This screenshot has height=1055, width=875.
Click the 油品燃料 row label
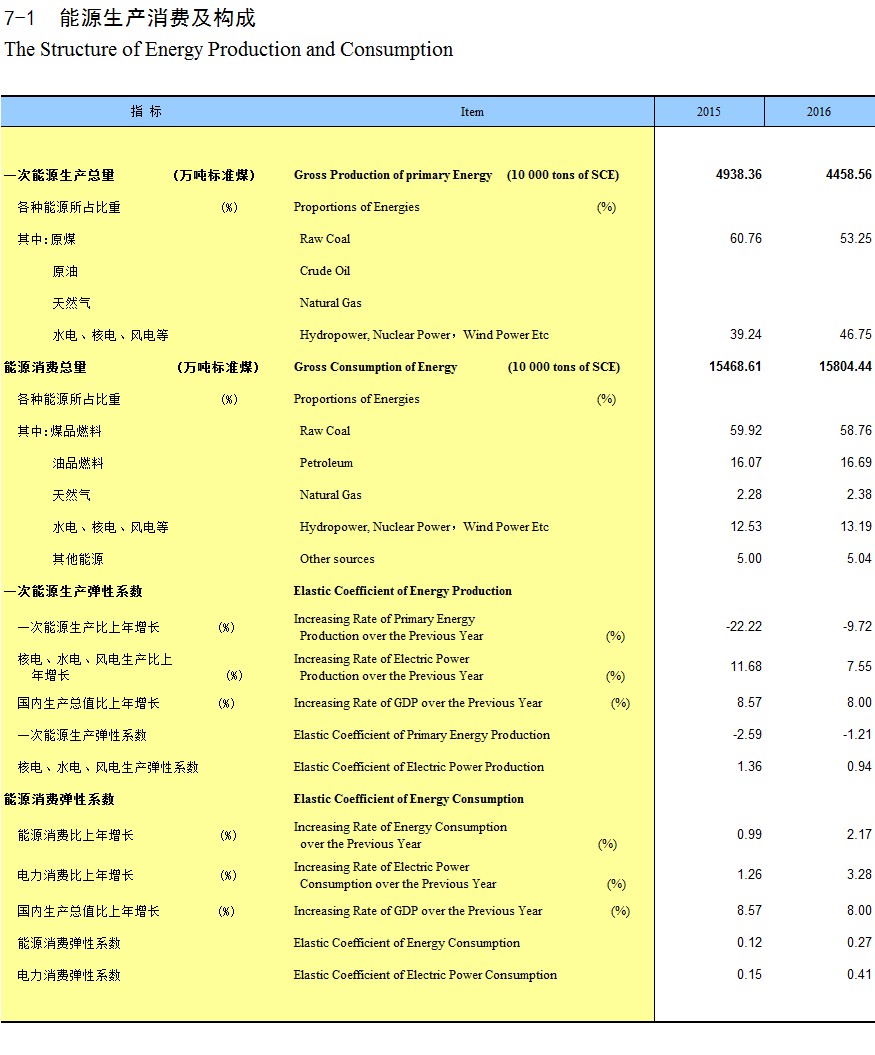(x=78, y=463)
